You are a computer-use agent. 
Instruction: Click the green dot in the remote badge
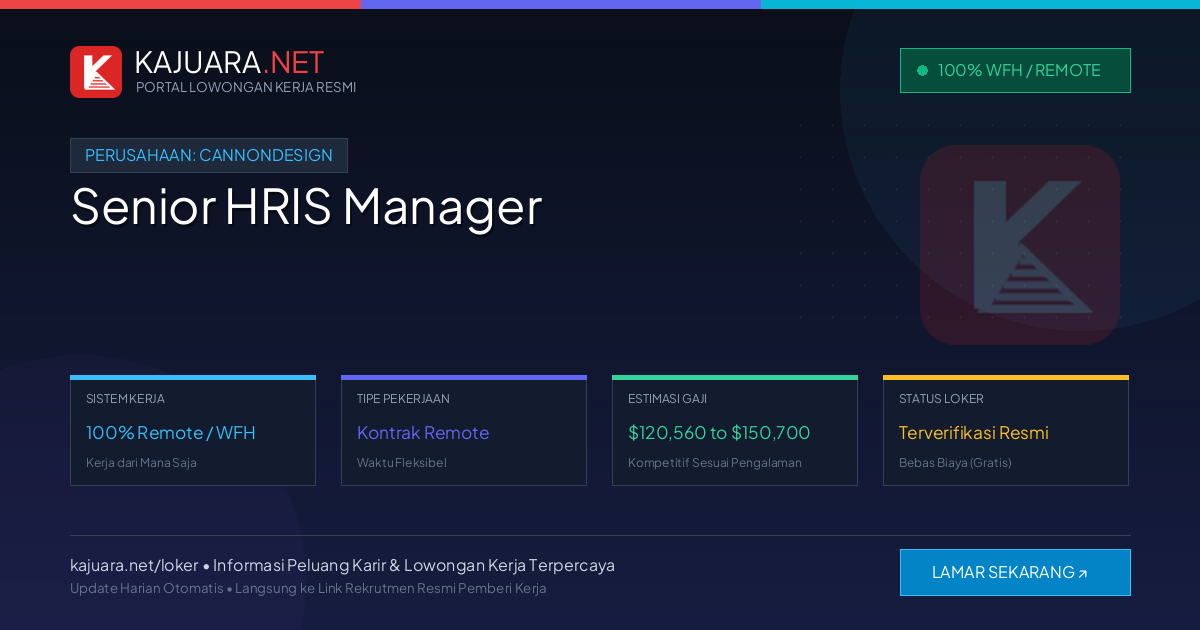coord(922,70)
